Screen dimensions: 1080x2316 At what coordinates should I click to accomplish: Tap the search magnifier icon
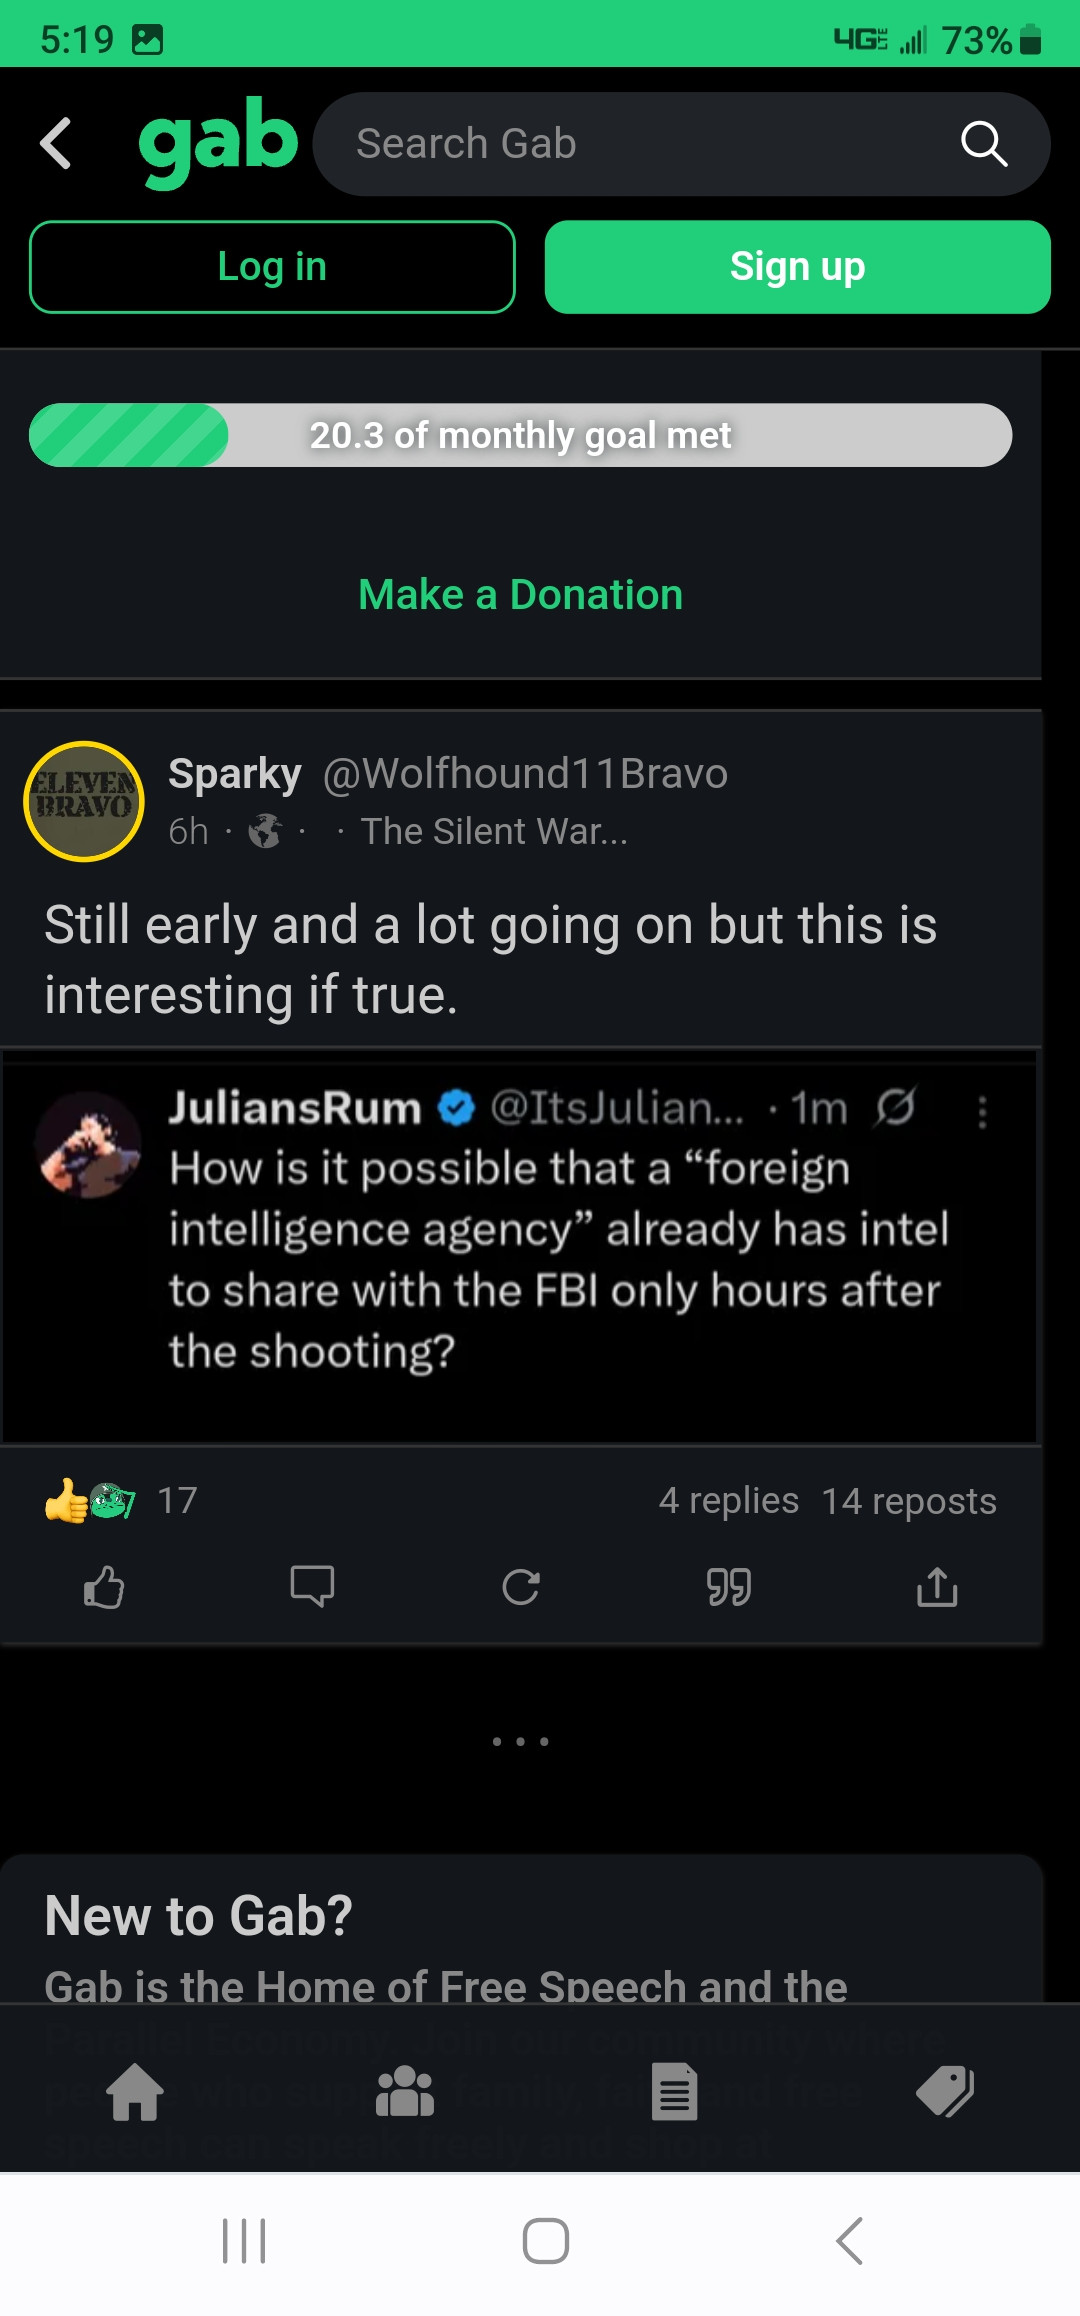pos(983,144)
